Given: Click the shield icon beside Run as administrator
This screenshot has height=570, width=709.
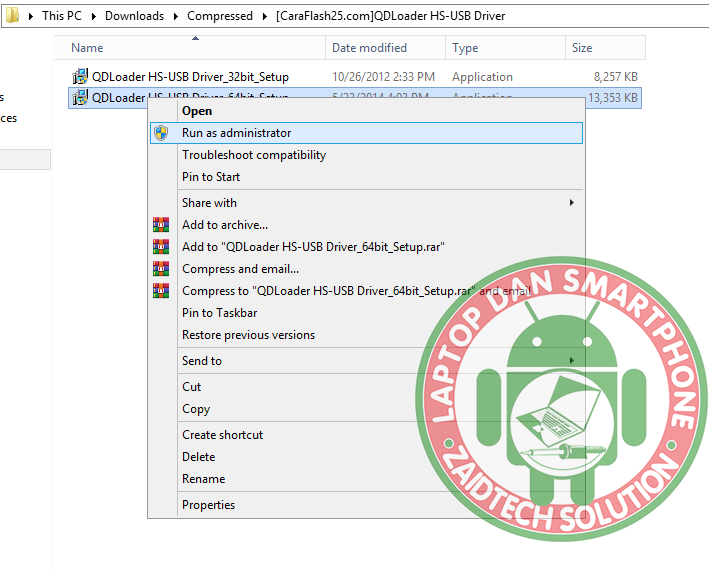Looking at the screenshot, I should 161,133.
